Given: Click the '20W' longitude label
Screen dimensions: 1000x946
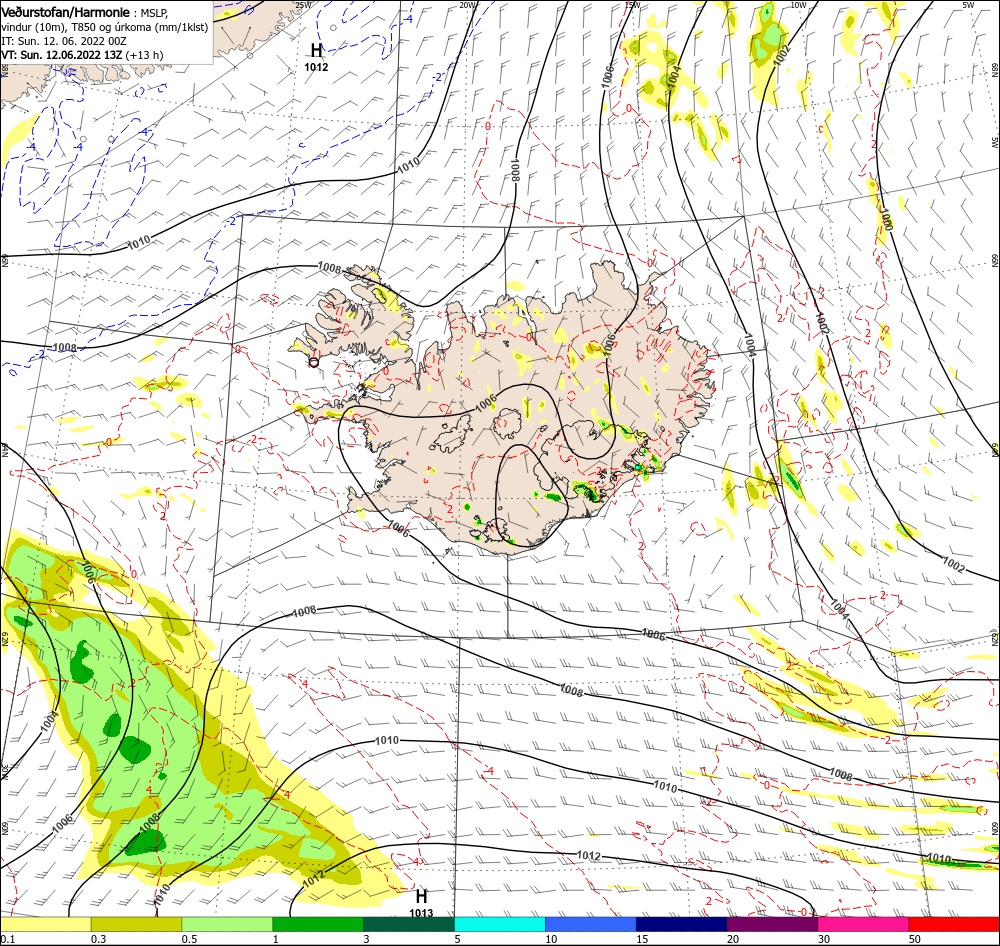Looking at the screenshot, I should [467, 4].
